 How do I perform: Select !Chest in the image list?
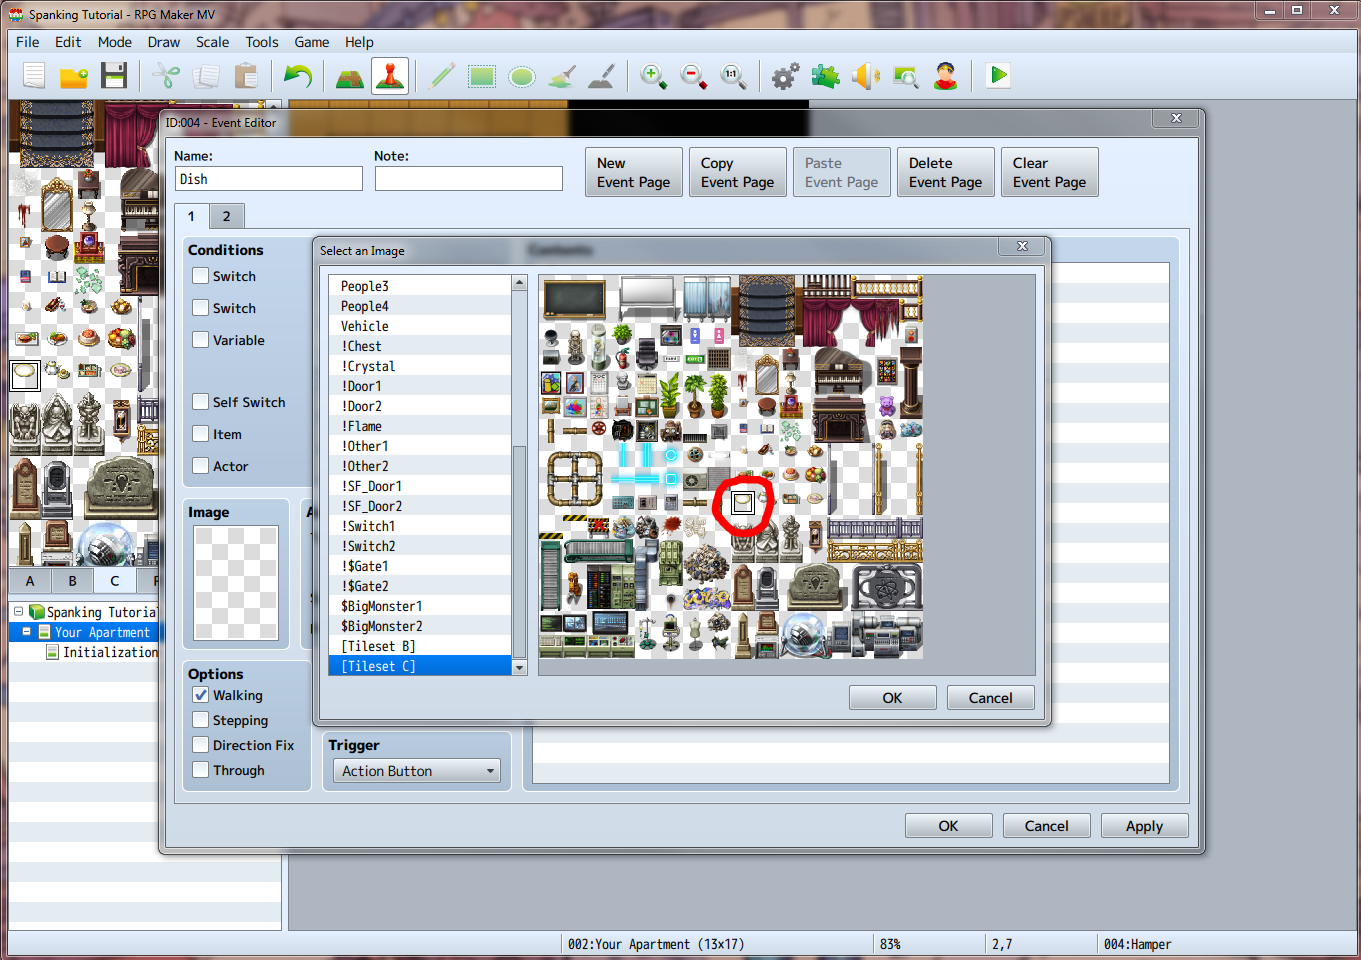coord(420,346)
